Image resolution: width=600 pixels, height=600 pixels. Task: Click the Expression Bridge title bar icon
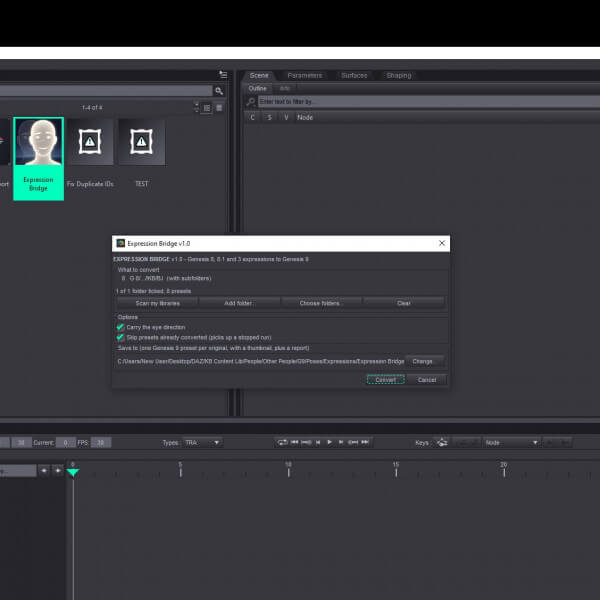point(121,243)
